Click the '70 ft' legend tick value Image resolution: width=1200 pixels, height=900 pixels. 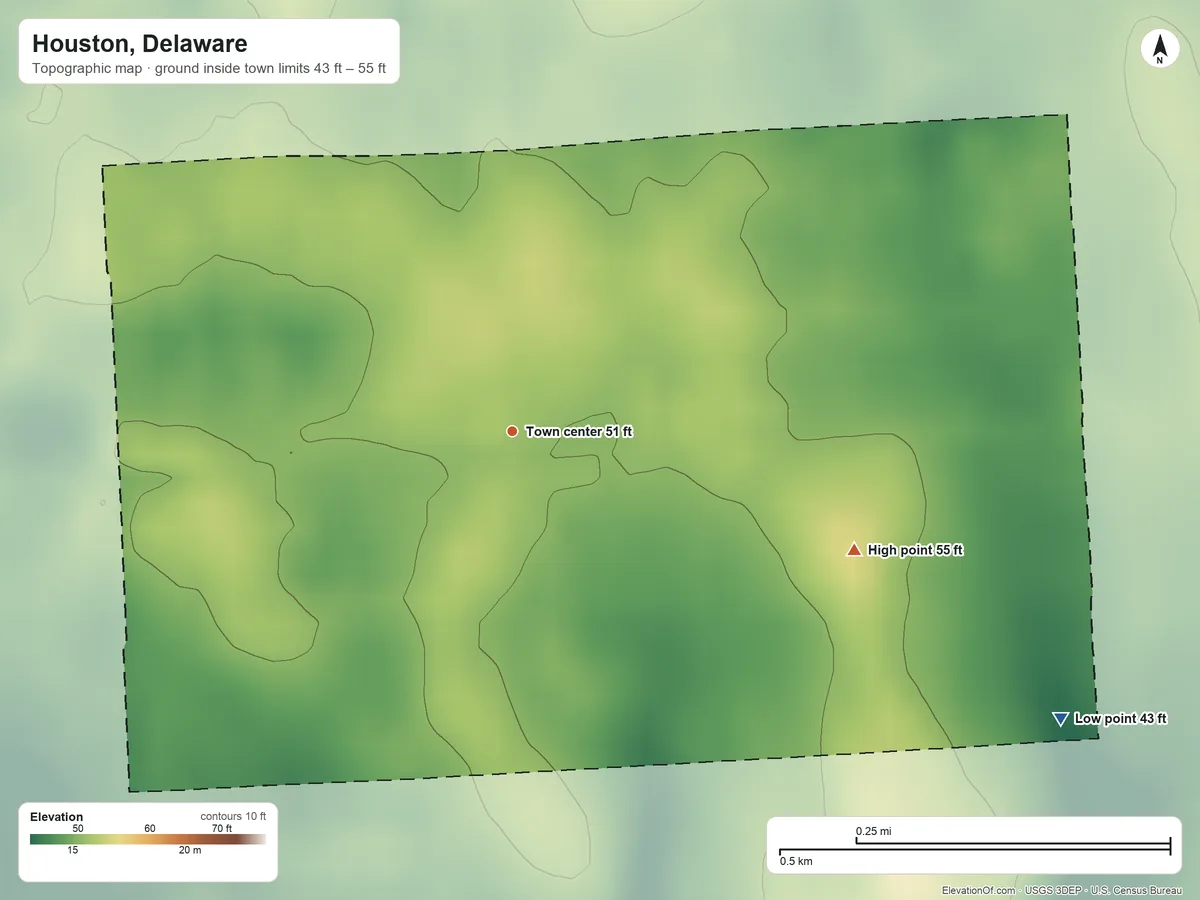pyautogui.click(x=221, y=828)
